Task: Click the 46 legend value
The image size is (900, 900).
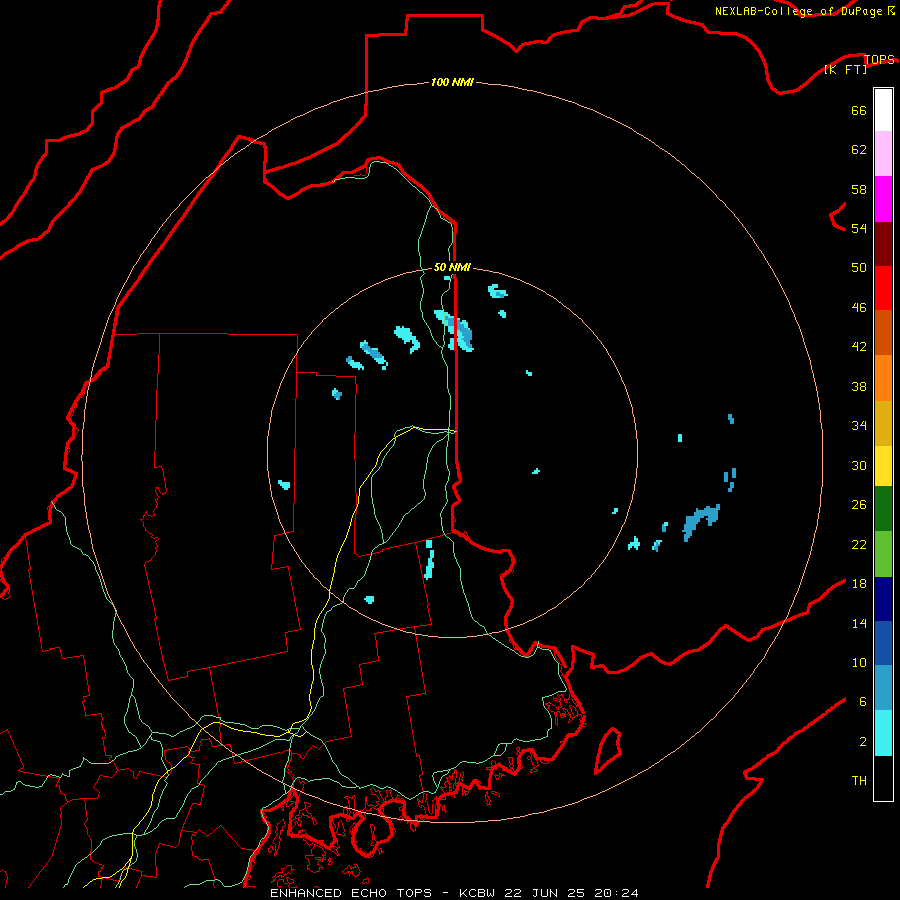Action: [859, 308]
